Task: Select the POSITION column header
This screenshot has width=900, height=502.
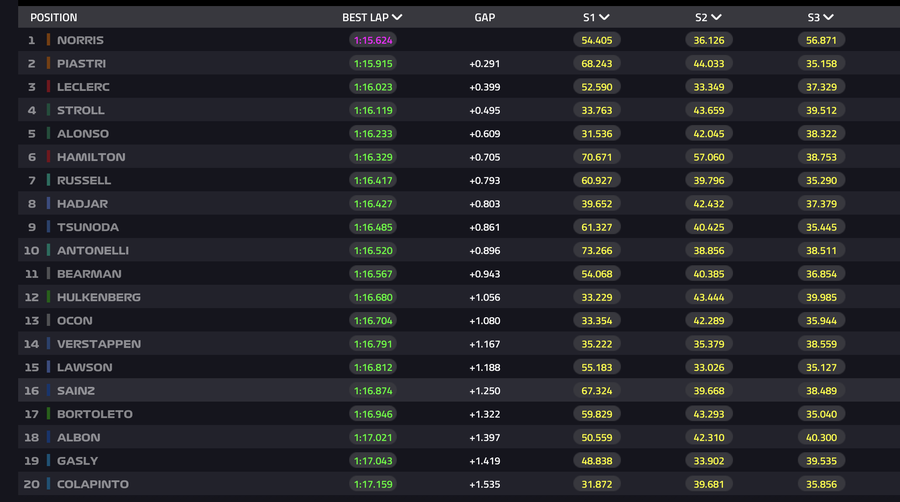Action: point(53,17)
